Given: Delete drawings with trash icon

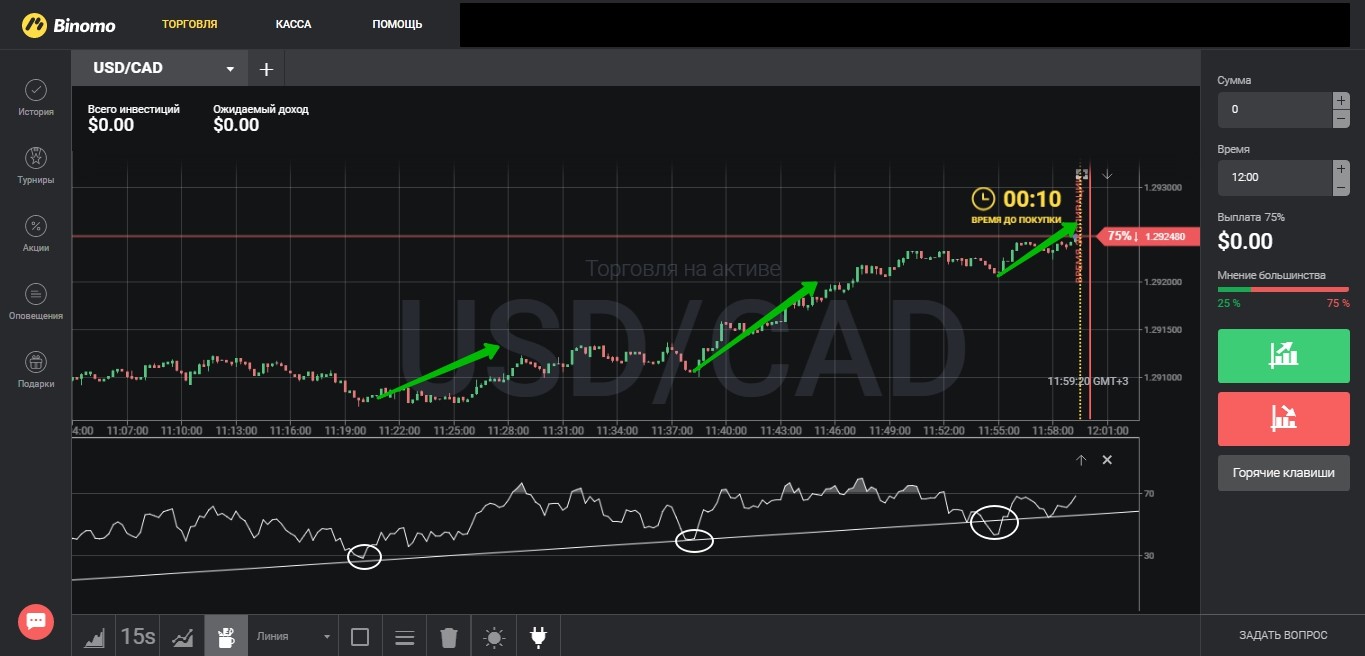Looking at the screenshot, I should [x=449, y=637].
